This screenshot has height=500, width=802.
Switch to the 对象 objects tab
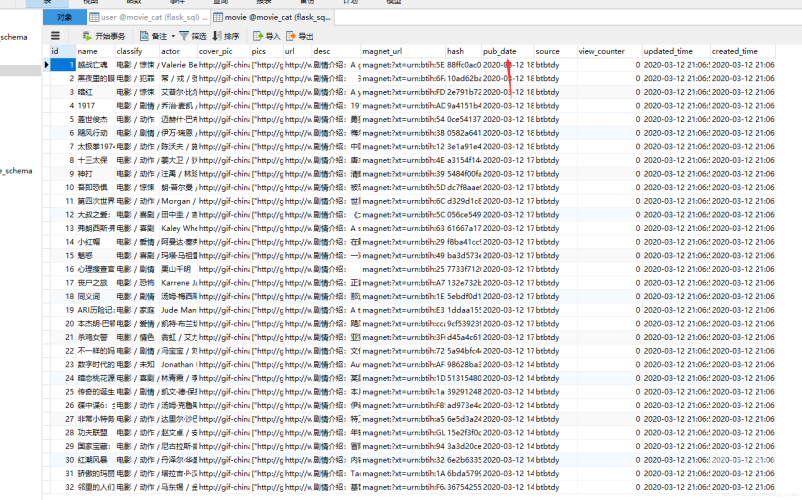[64, 17]
